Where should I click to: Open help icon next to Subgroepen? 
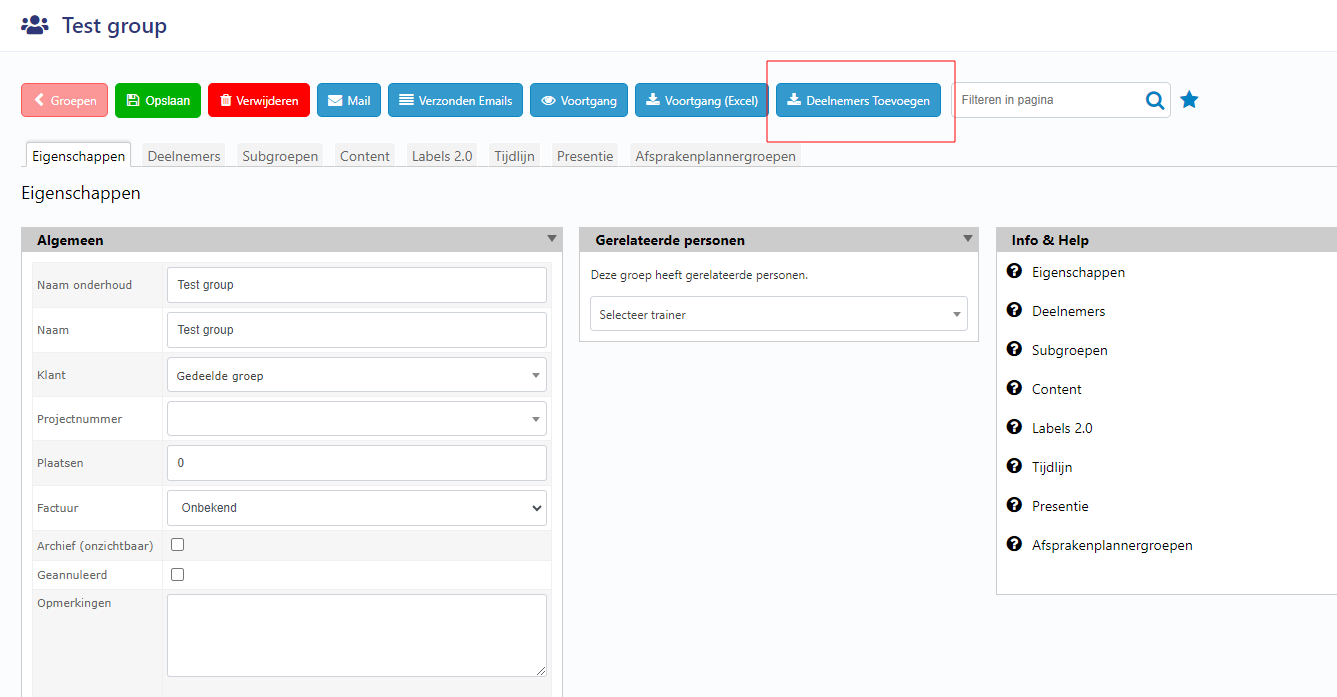(1014, 350)
